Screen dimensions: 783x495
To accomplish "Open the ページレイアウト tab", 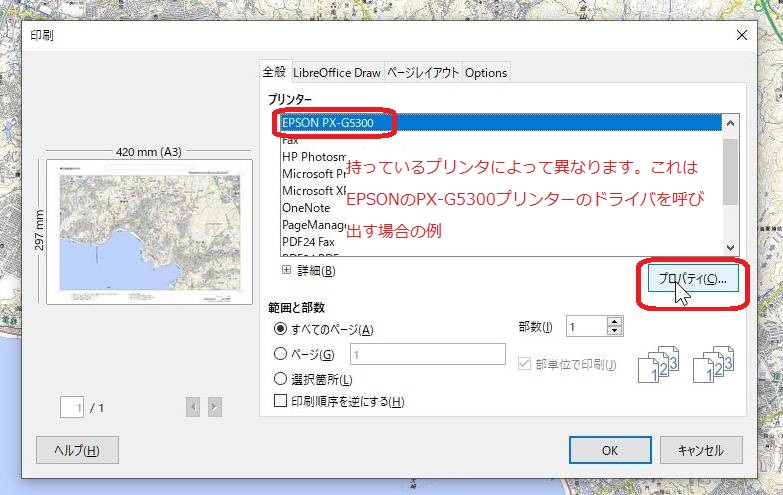I will [x=423, y=72].
